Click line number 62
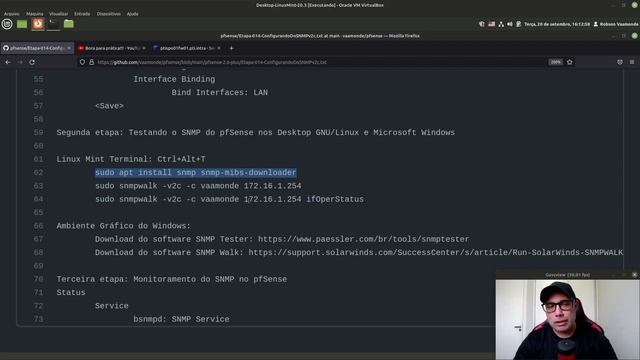 tap(38, 173)
